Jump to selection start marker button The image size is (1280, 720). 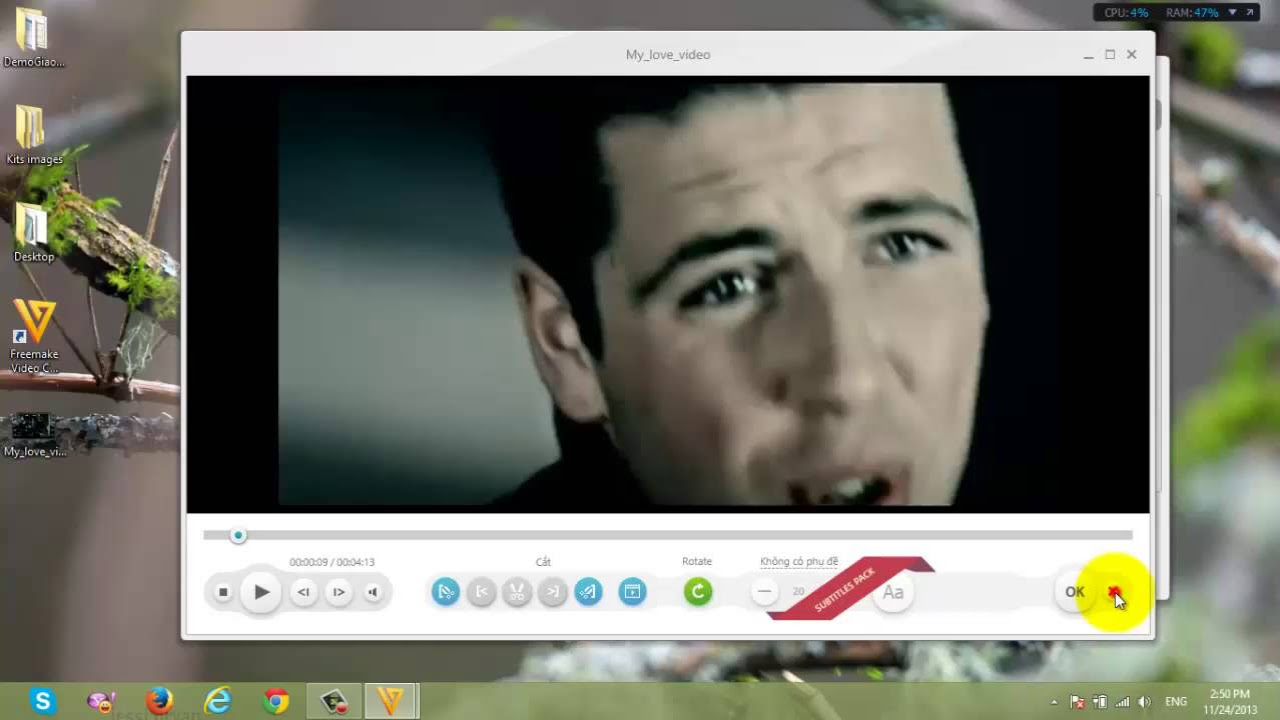(481, 592)
